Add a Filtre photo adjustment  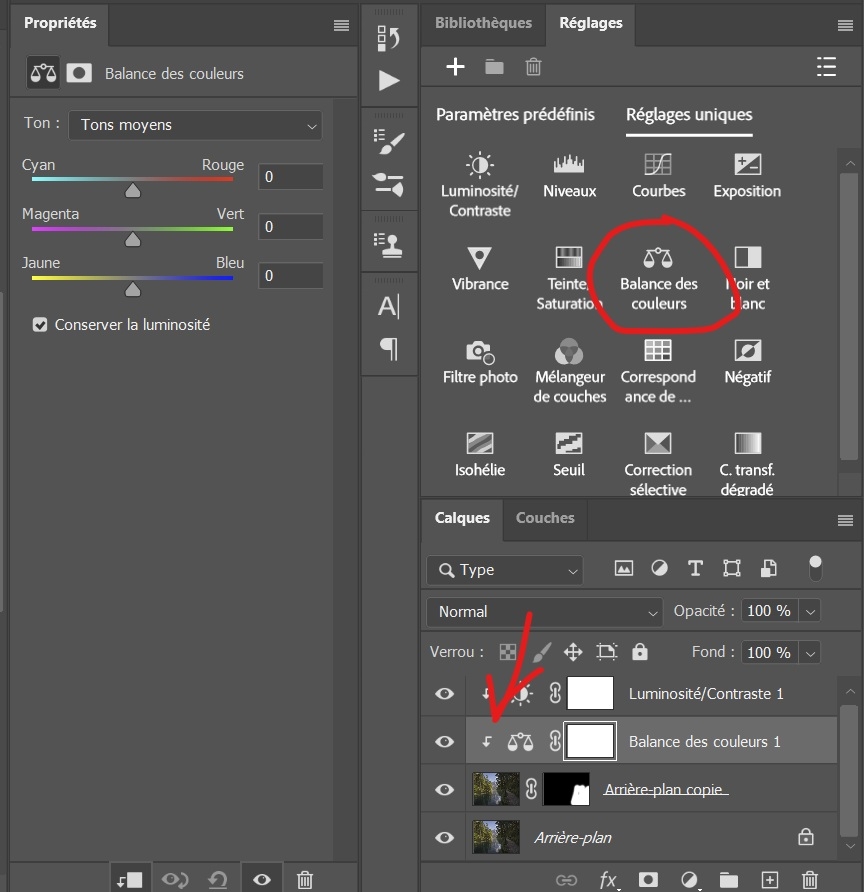pyautogui.click(x=480, y=362)
